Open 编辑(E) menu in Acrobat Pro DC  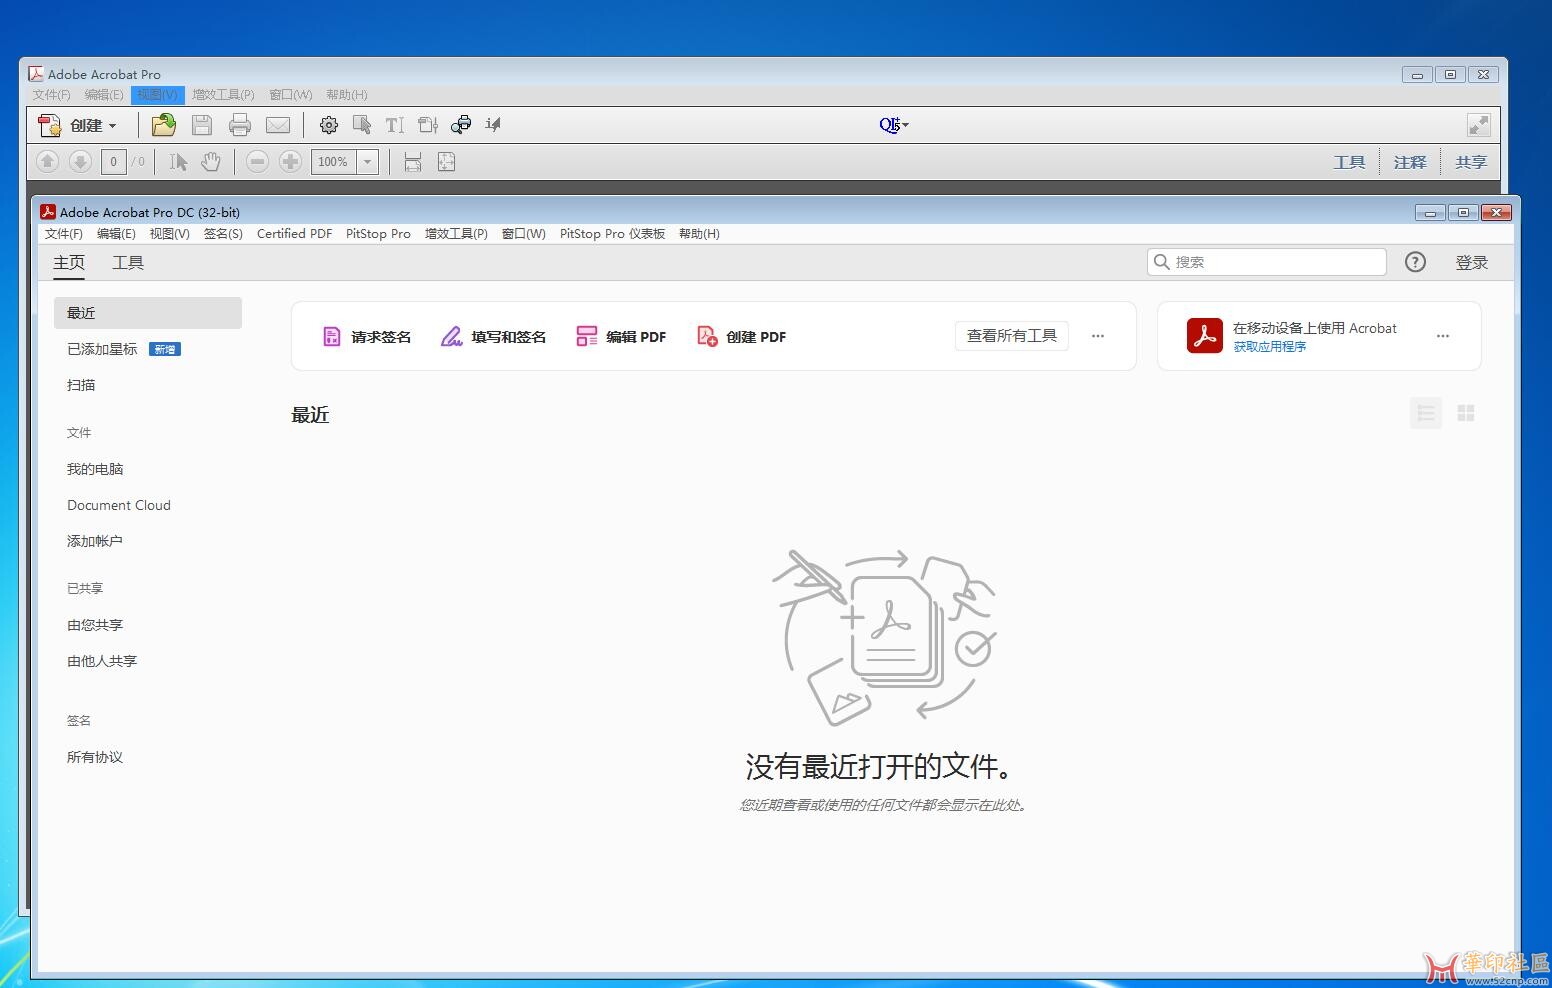coord(116,233)
